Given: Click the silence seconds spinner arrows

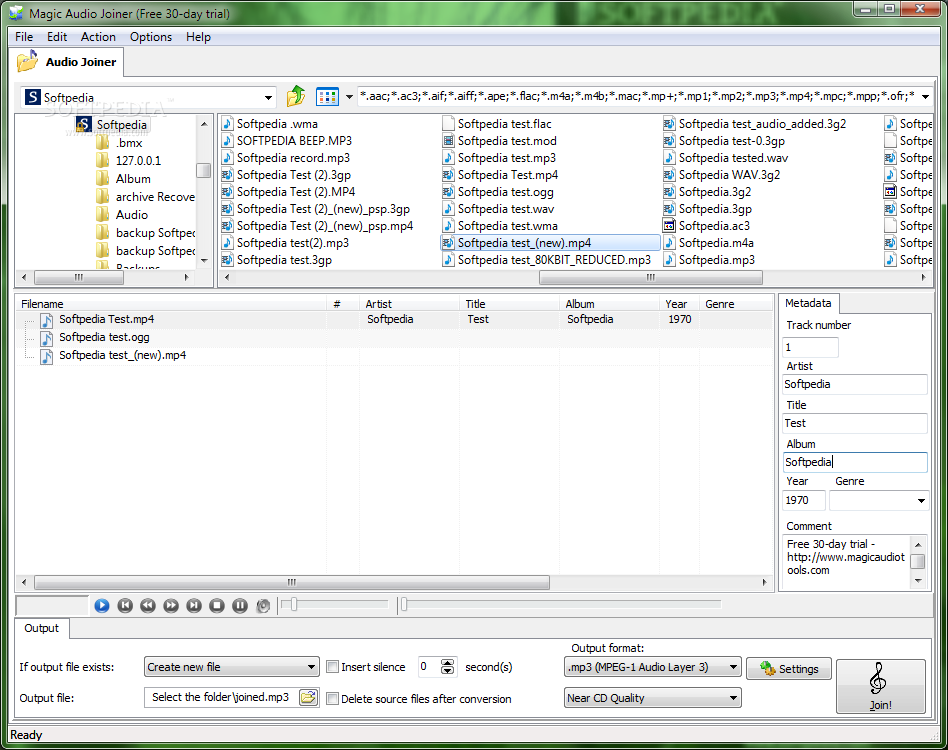Looking at the screenshot, I should pos(447,667).
